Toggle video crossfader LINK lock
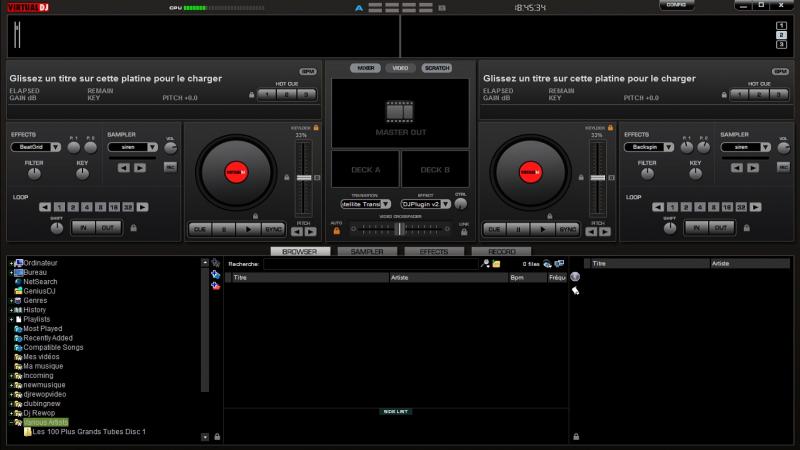Image resolution: width=800 pixels, height=450 pixels. tap(464, 232)
